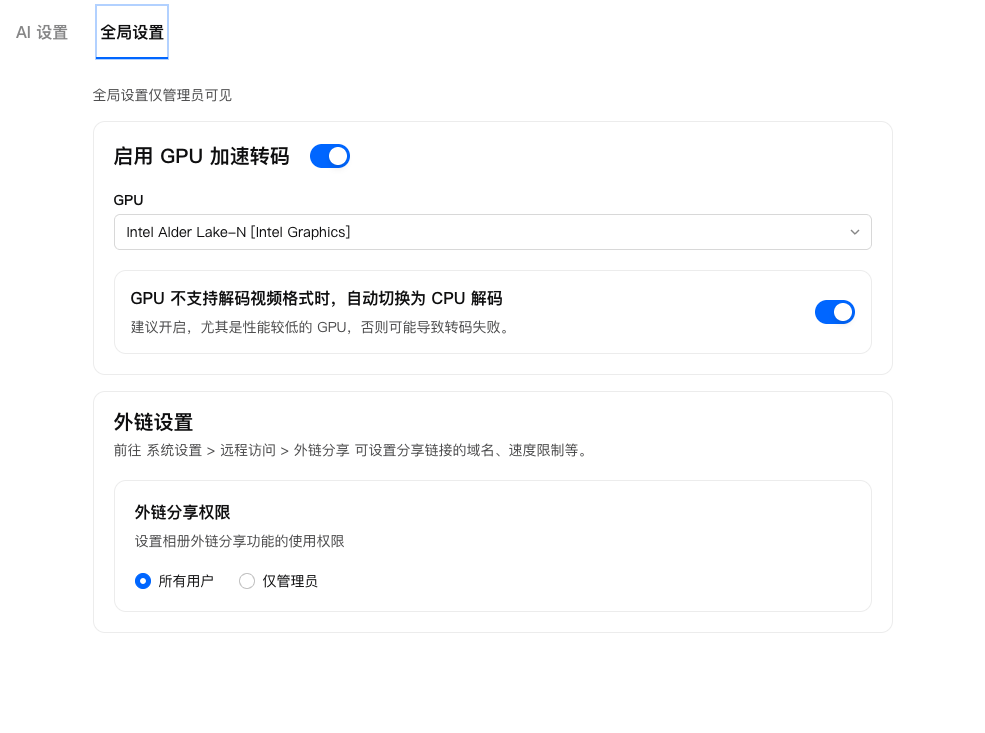Image resolution: width=985 pixels, height=733 pixels.
Task: Click the chevron on the GPU dropdown
Action: [x=855, y=231]
